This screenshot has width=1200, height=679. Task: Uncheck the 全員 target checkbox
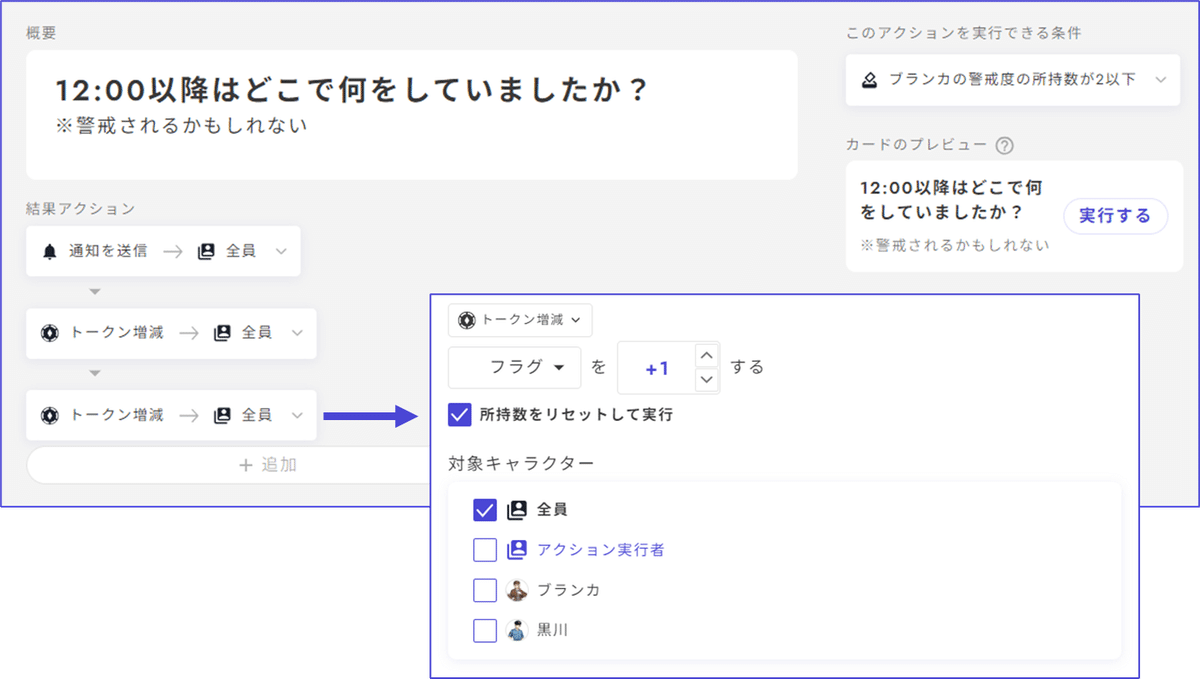pyautogui.click(x=485, y=510)
